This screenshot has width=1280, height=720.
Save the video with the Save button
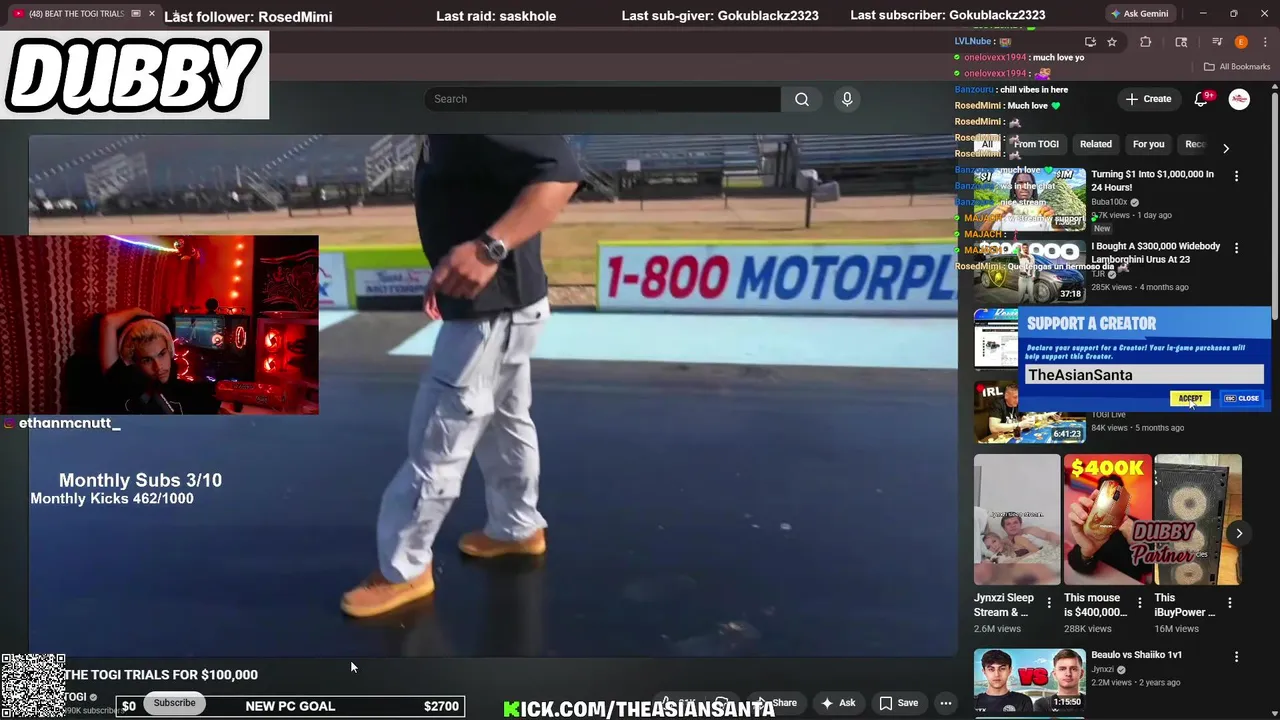click(899, 703)
